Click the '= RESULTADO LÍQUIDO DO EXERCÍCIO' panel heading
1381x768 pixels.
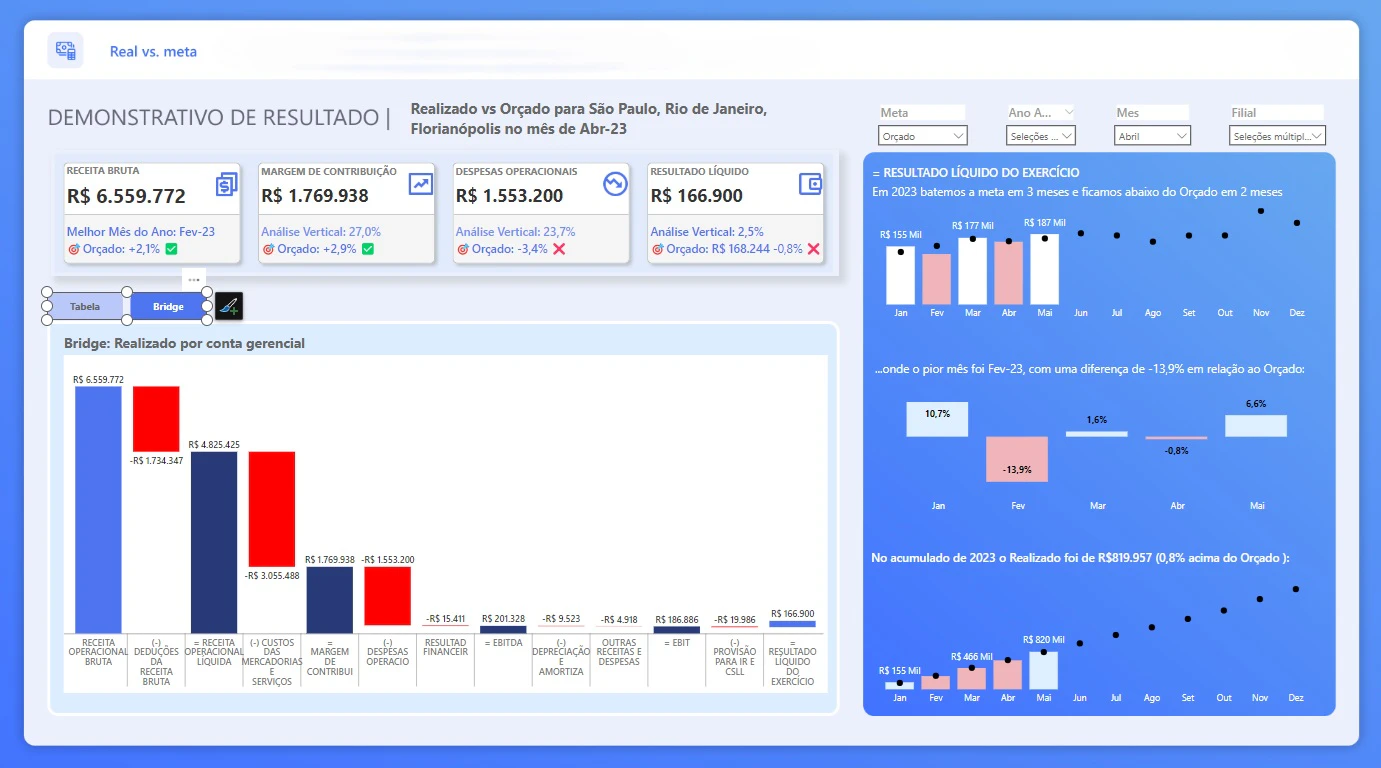pyautogui.click(x=976, y=173)
